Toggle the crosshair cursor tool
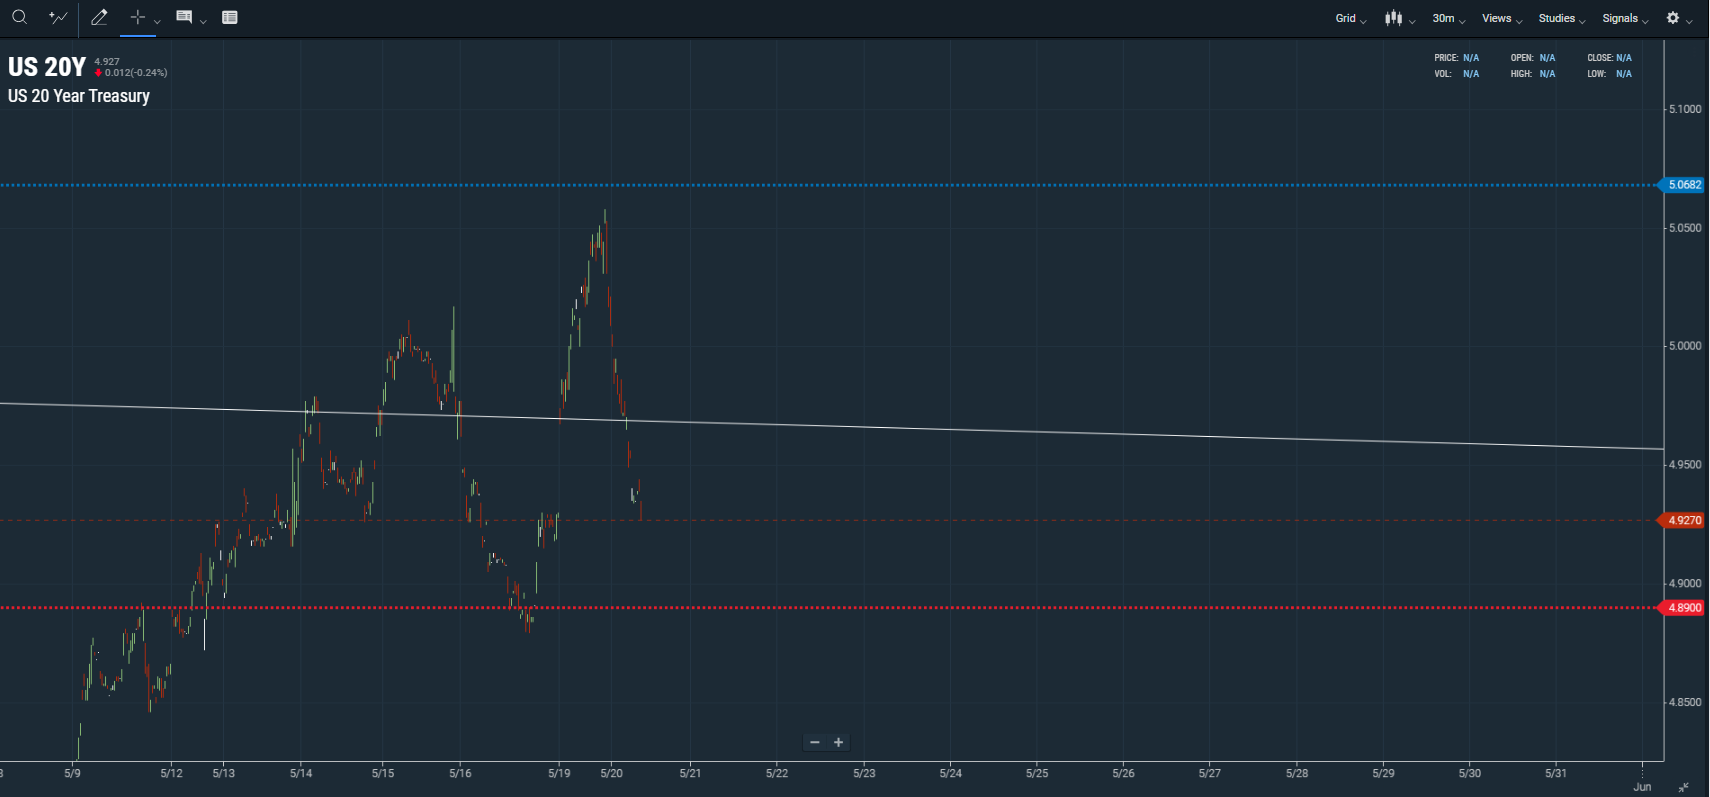The width and height of the screenshot is (1710, 797). click(138, 17)
